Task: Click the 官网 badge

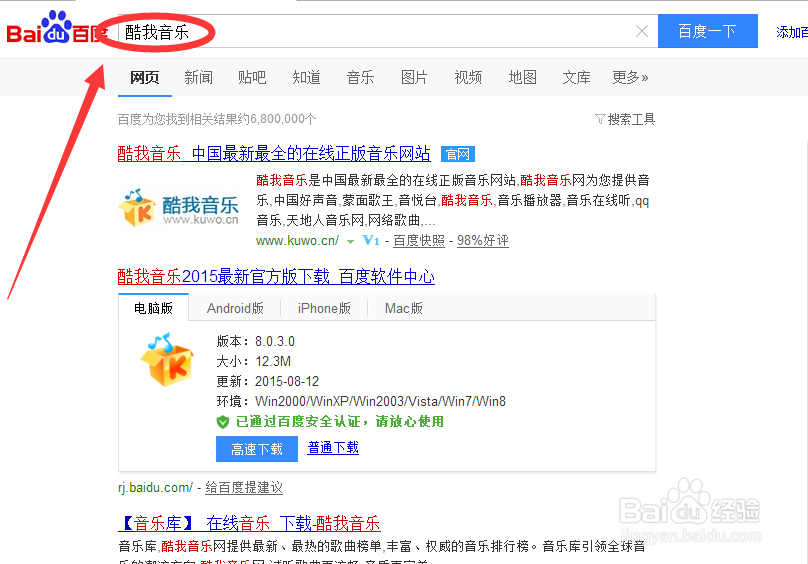Action: (458, 154)
